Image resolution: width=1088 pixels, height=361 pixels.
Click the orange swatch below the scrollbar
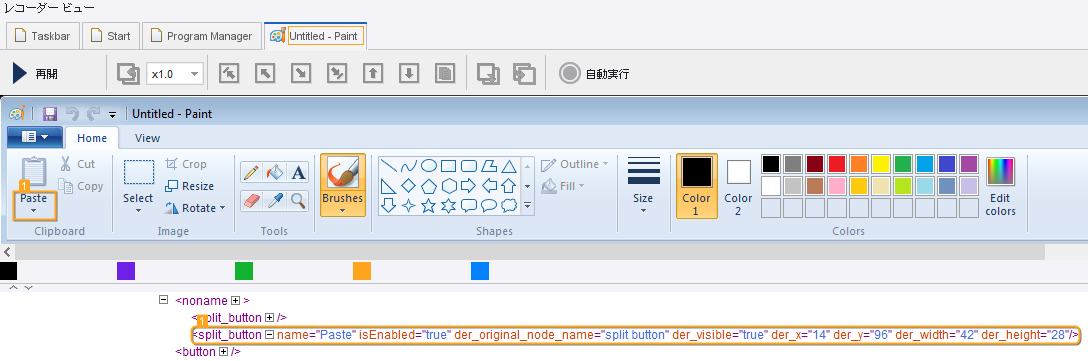tap(362, 270)
